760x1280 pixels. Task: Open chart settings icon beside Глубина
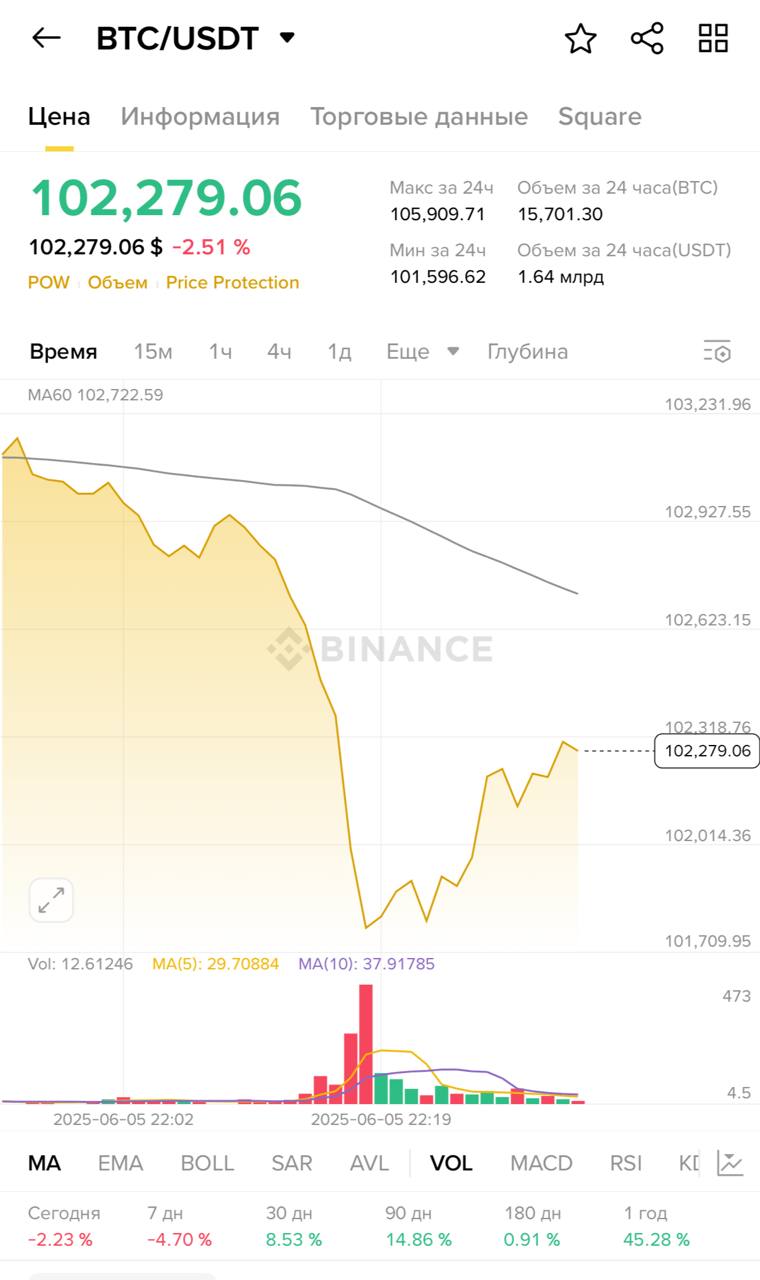717,352
